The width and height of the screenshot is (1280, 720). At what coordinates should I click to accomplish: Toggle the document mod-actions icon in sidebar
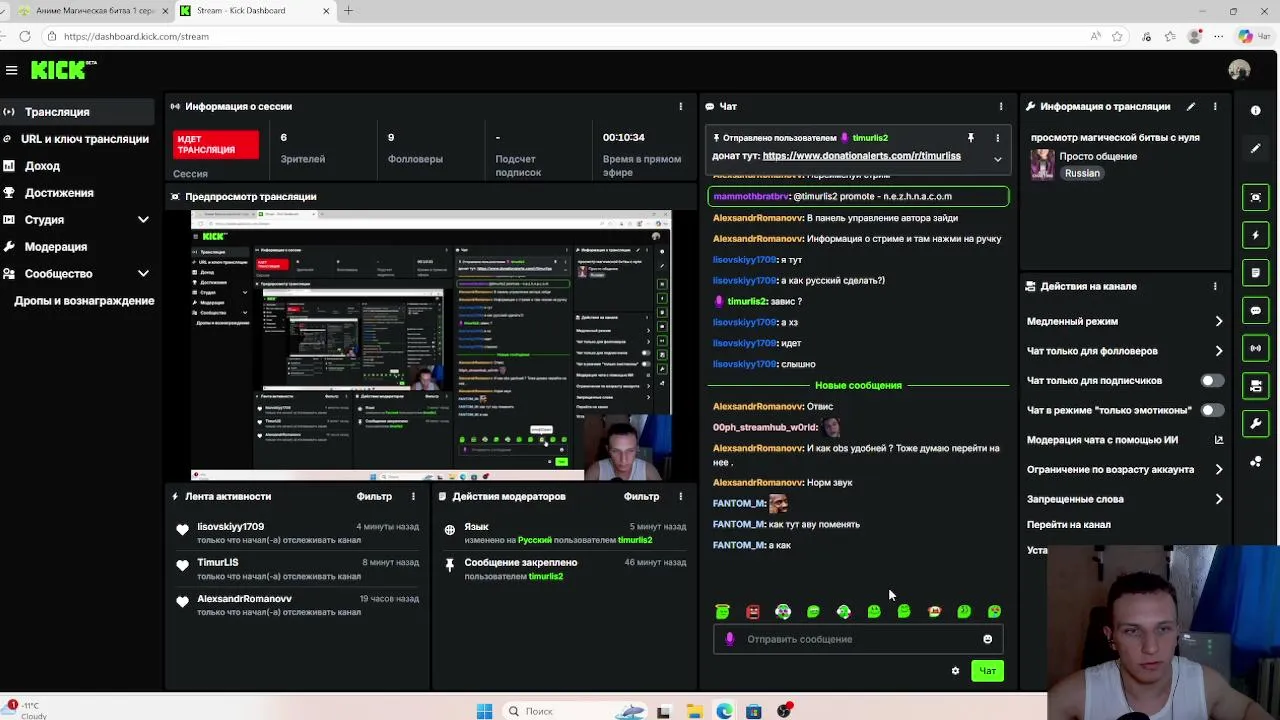pos(1256,273)
